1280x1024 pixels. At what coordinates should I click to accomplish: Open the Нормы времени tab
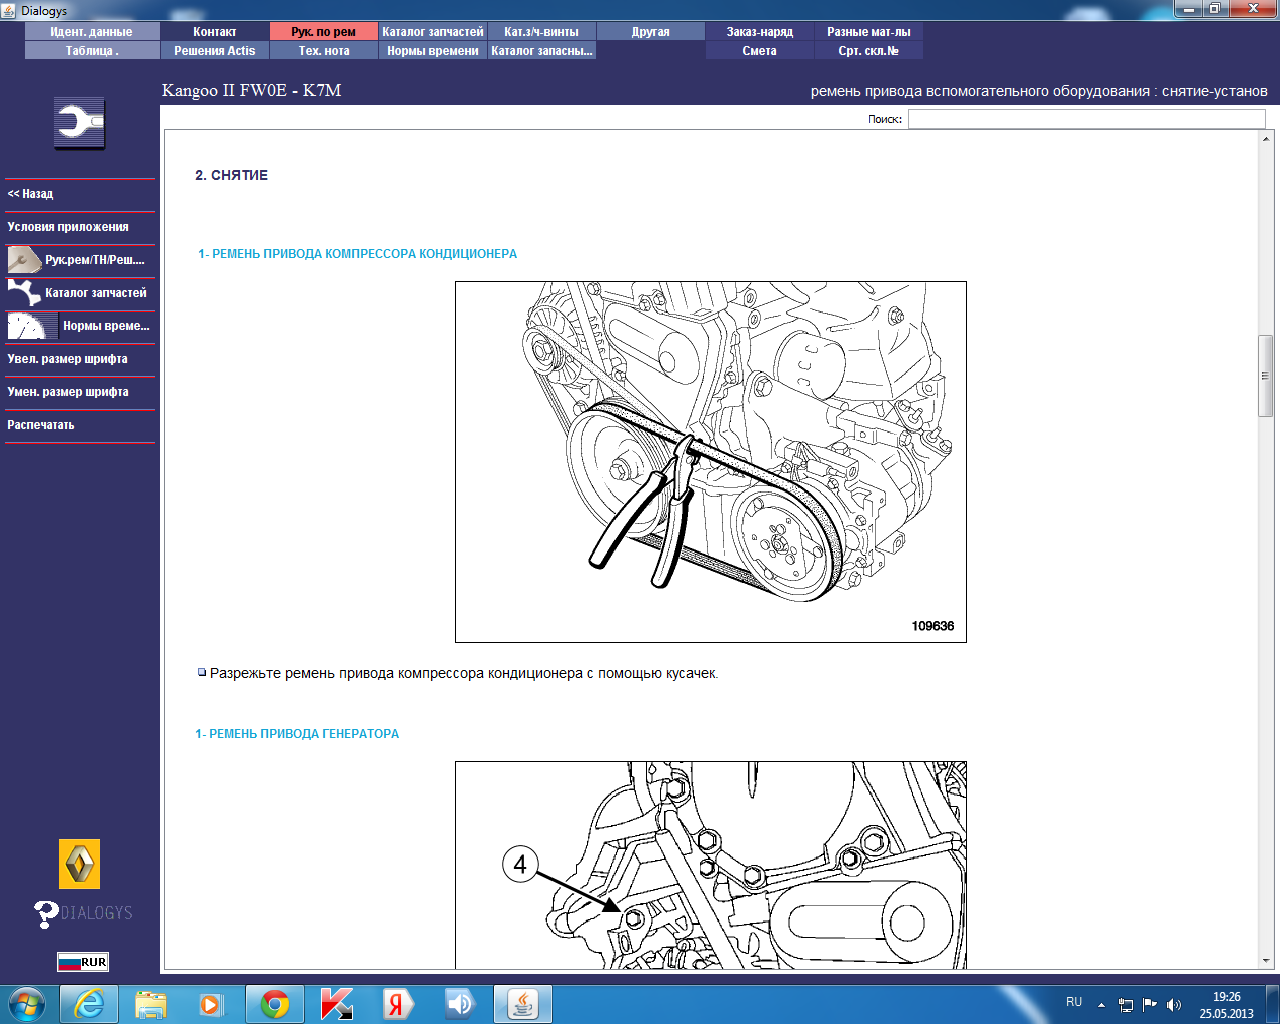coord(433,51)
